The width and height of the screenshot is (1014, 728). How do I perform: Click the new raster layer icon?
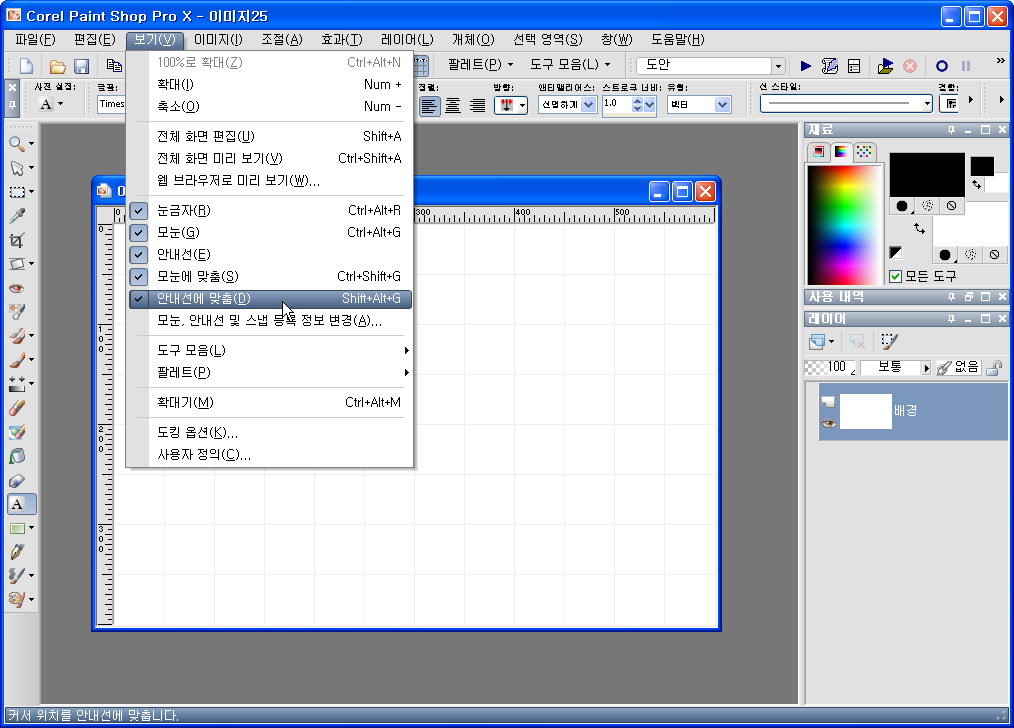click(817, 341)
